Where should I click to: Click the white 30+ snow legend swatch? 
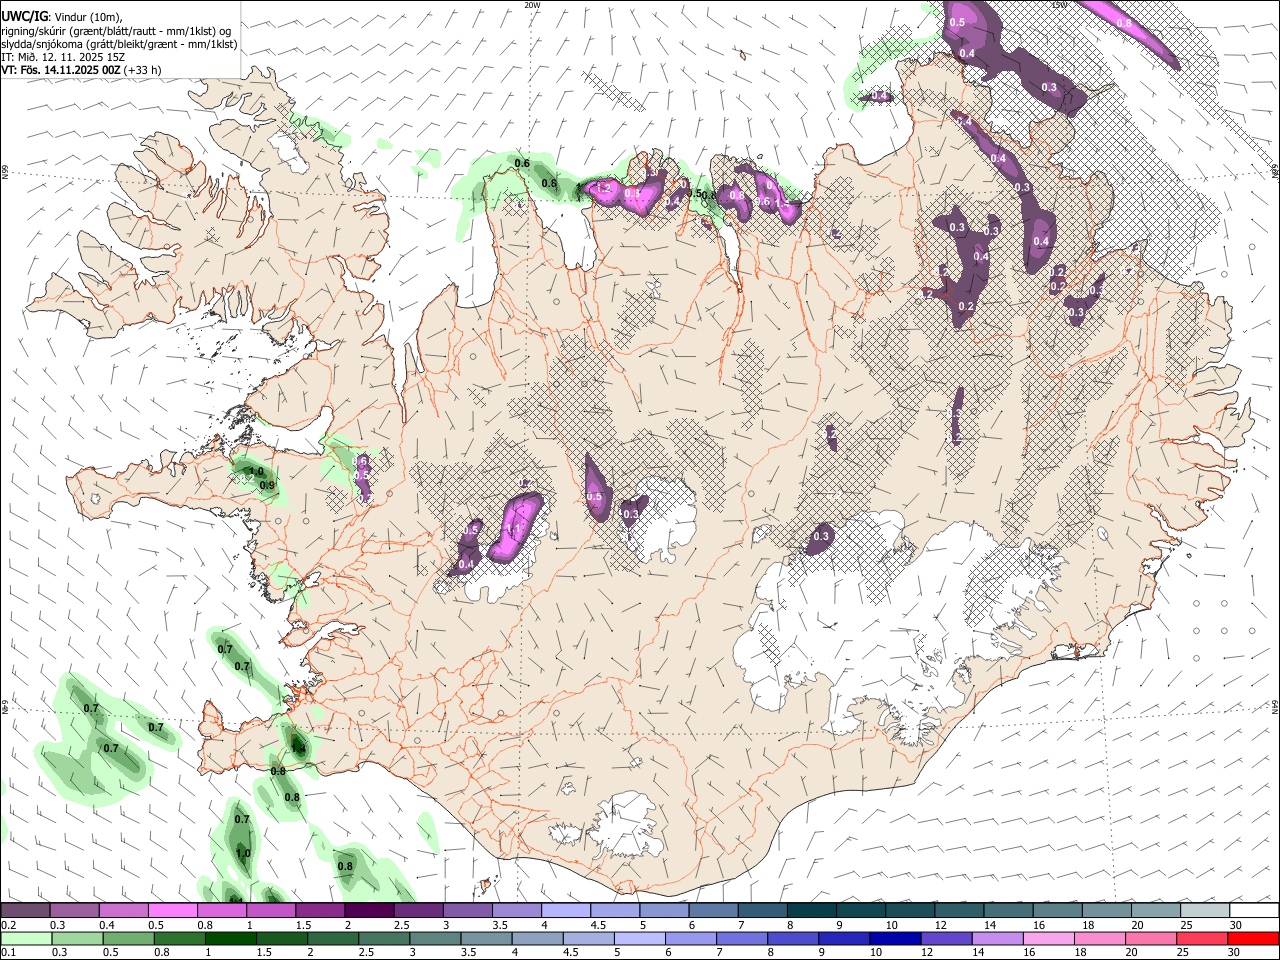1254,911
